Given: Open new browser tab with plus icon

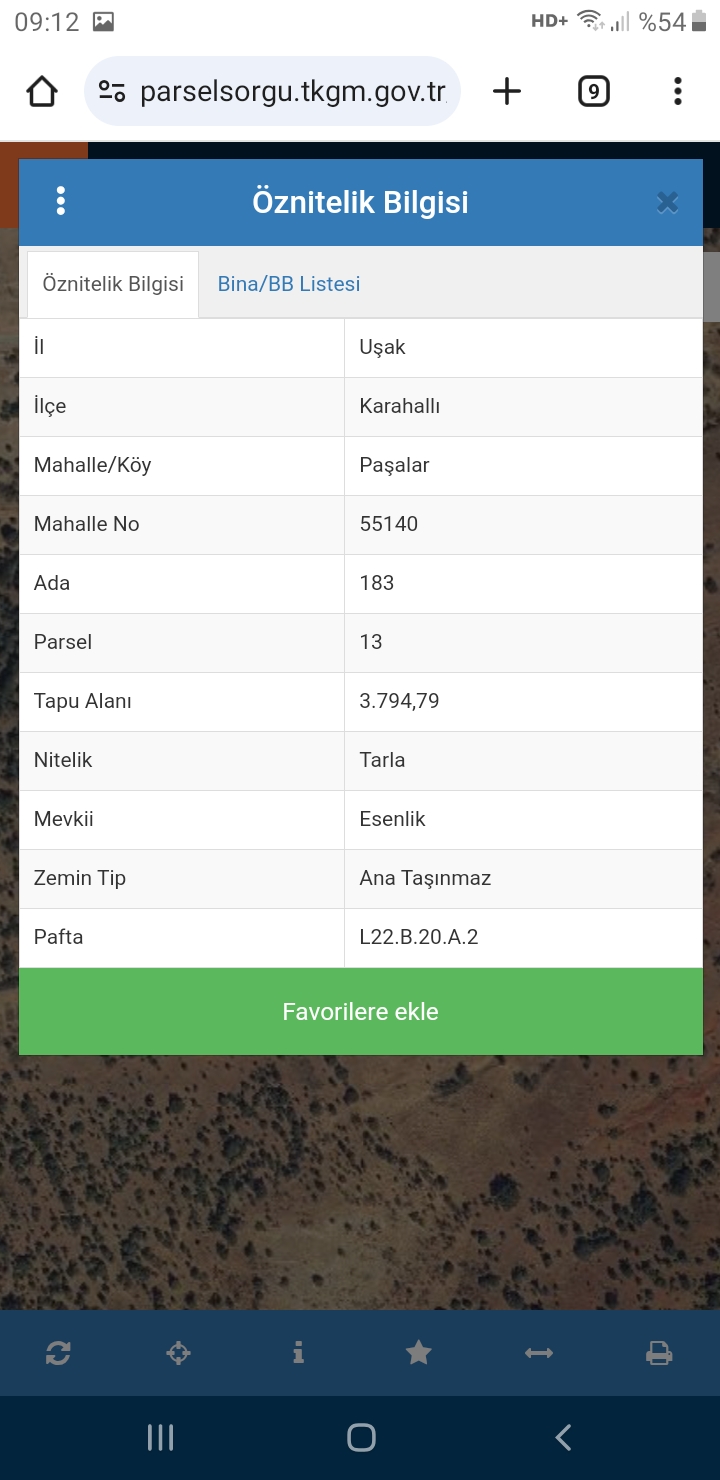Looking at the screenshot, I should pos(507,92).
